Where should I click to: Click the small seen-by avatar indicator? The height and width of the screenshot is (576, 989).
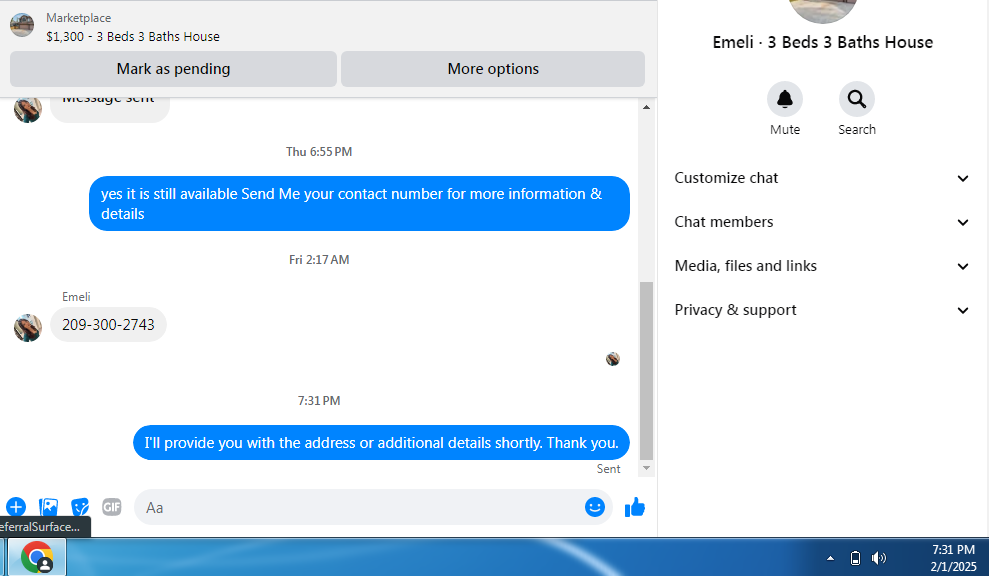[x=612, y=359]
